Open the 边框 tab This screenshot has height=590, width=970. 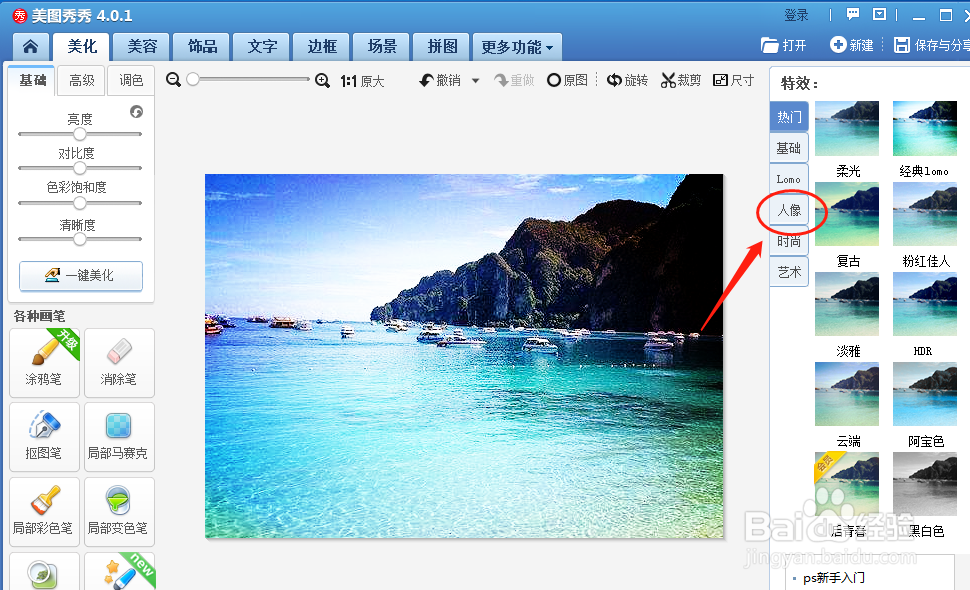pyautogui.click(x=322, y=46)
